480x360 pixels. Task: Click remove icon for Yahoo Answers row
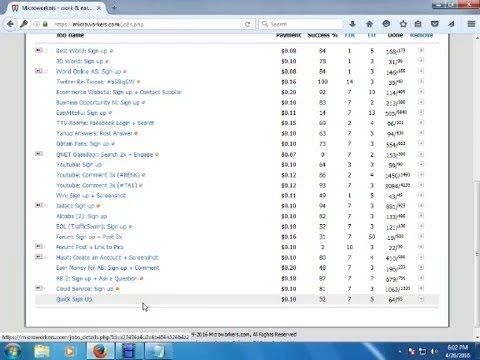(421, 133)
